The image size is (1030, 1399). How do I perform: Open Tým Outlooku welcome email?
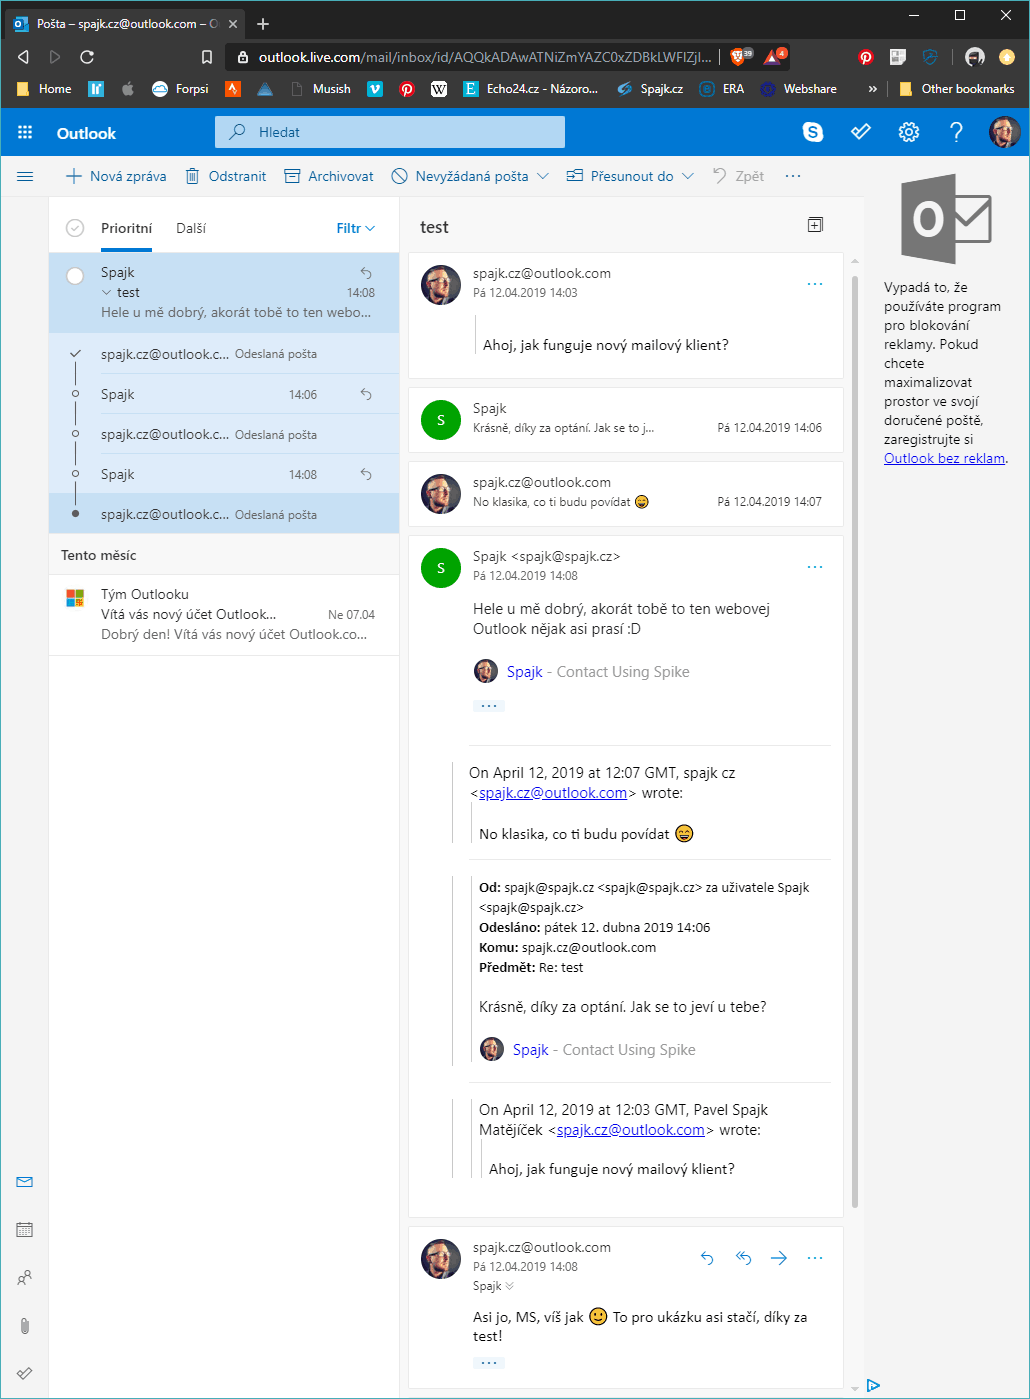pos(224,614)
